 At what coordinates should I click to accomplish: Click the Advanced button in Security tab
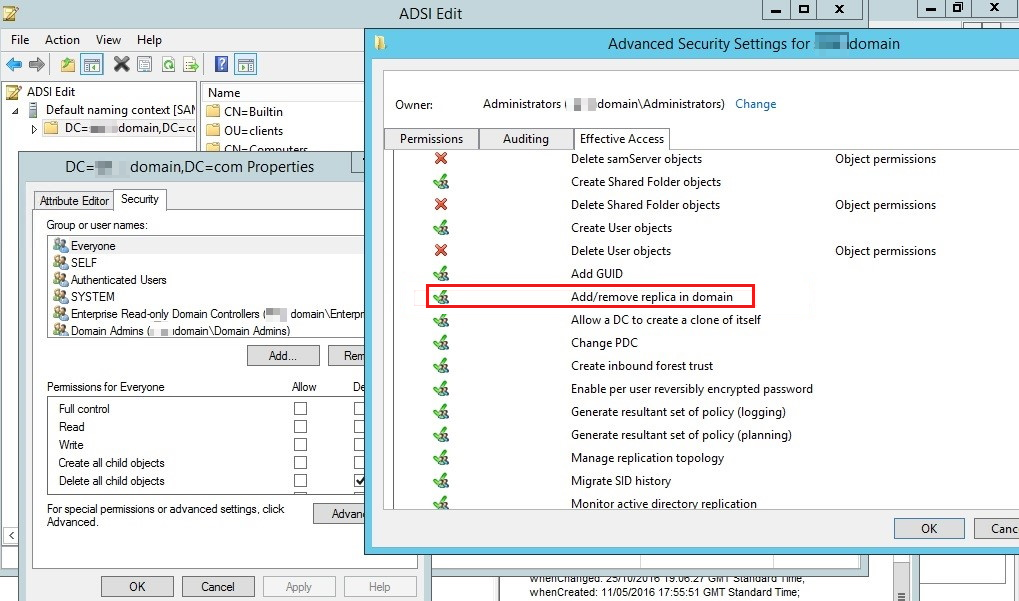click(339, 513)
